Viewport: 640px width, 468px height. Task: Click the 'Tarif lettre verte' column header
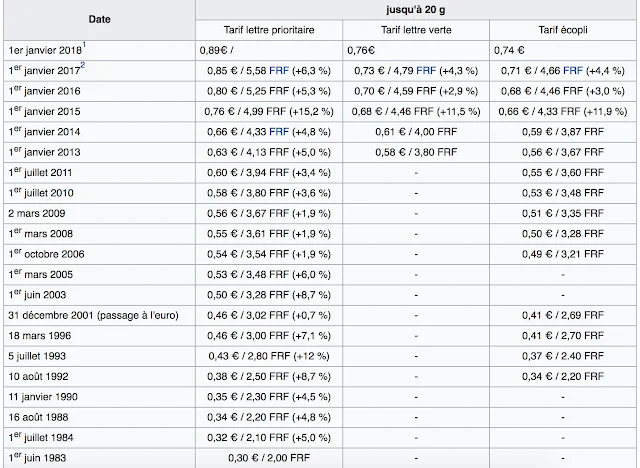[416, 30]
